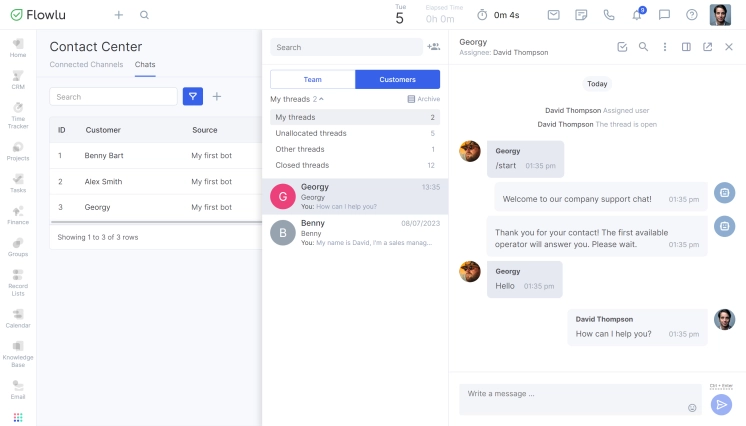
Task: Open Groups from the sidebar
Action: pyautogui.click(x=18, y=247)
